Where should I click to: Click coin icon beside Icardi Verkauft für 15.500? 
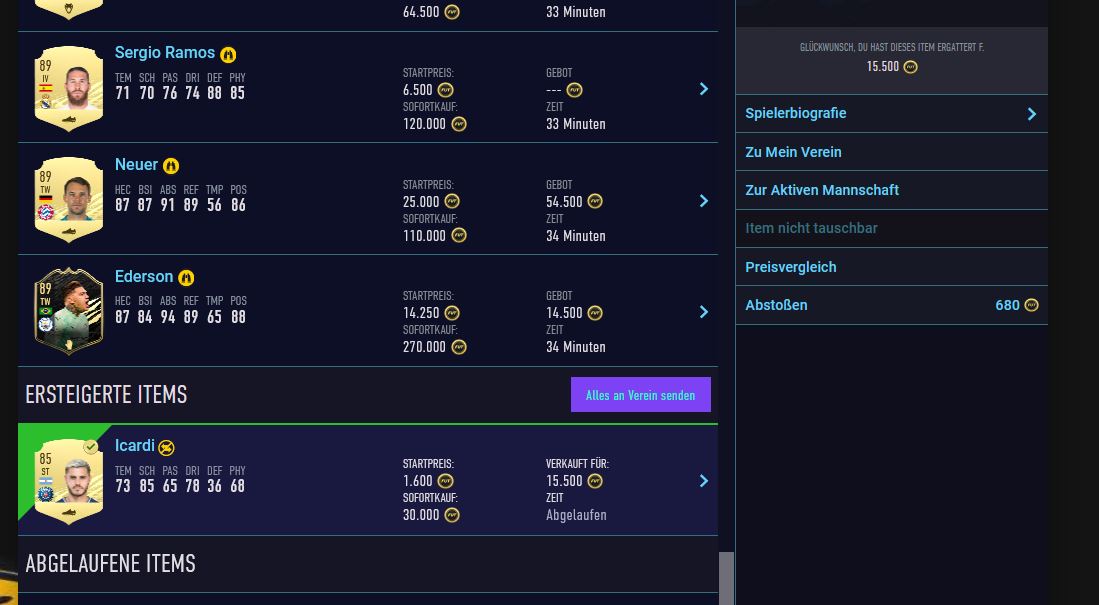pyautogui.click(x=594, y=482)
